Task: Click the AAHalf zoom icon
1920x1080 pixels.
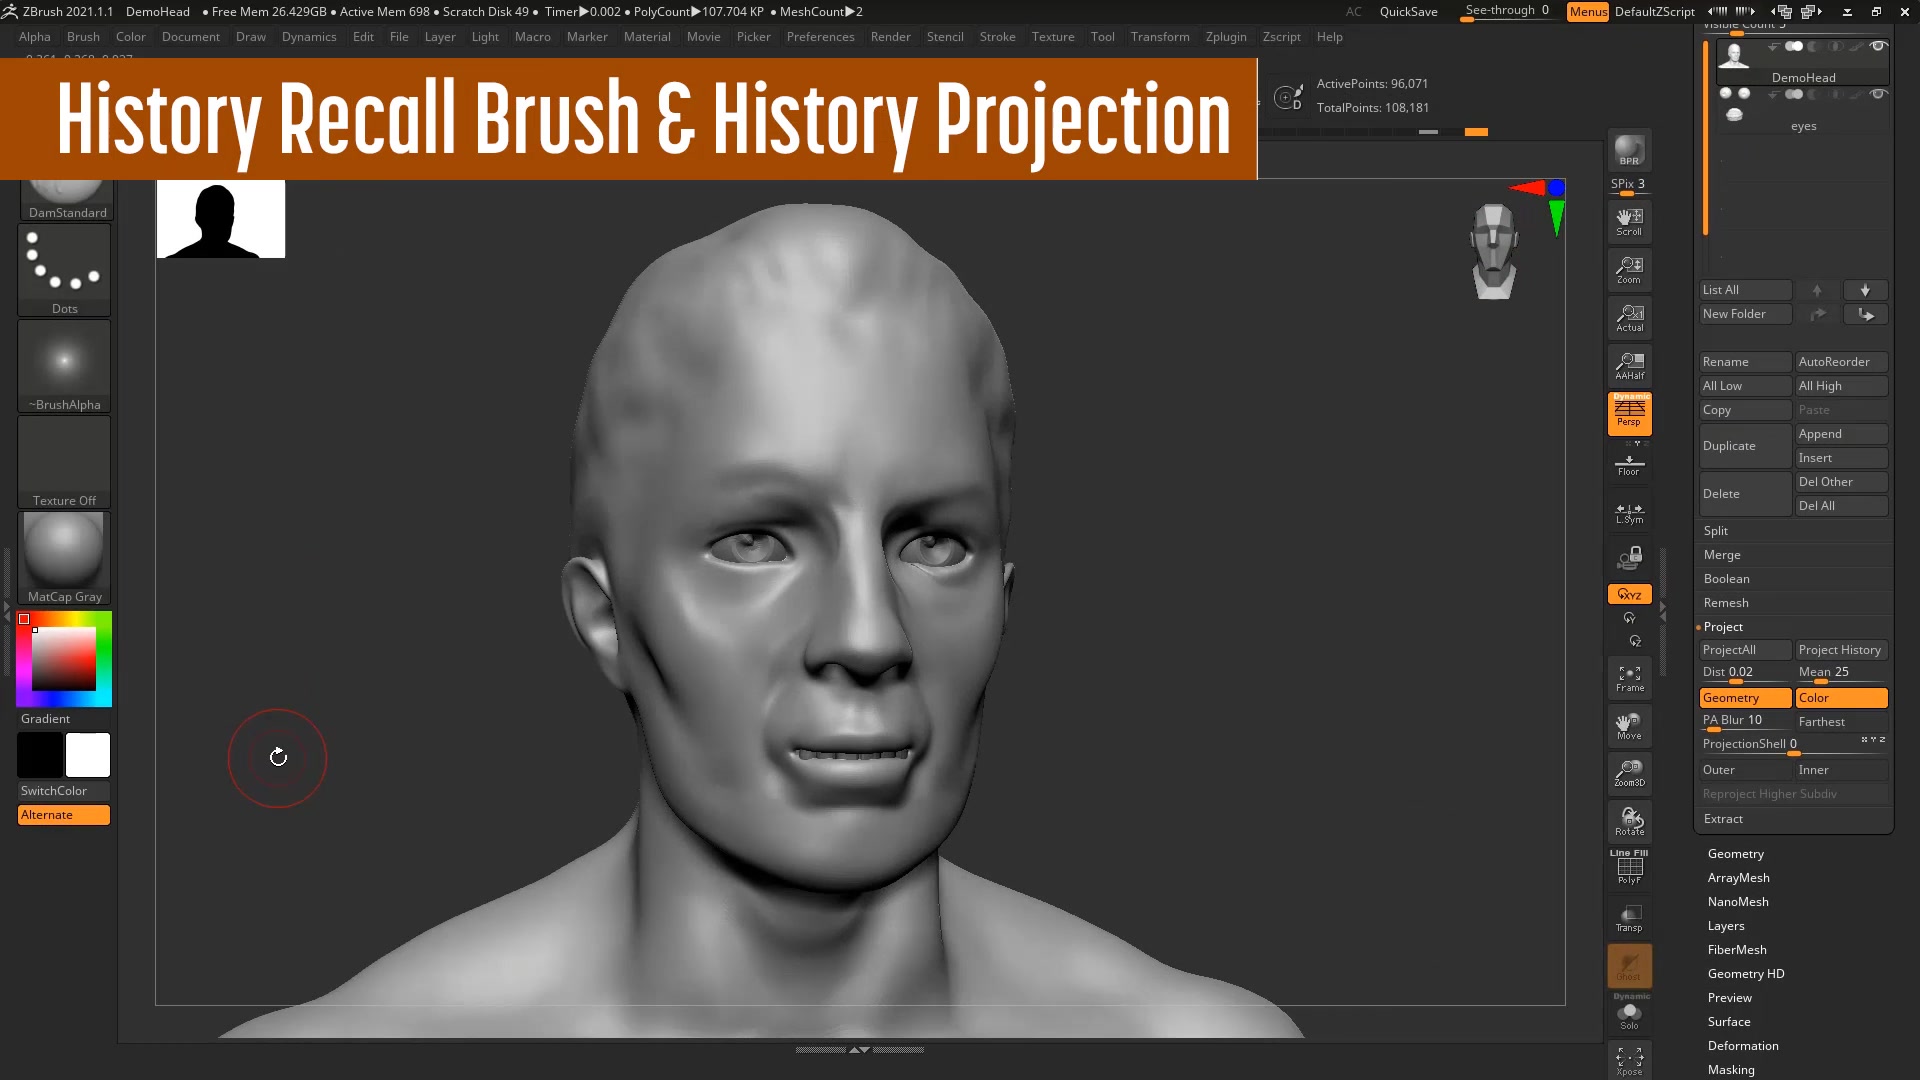Action: point(1629,366)
